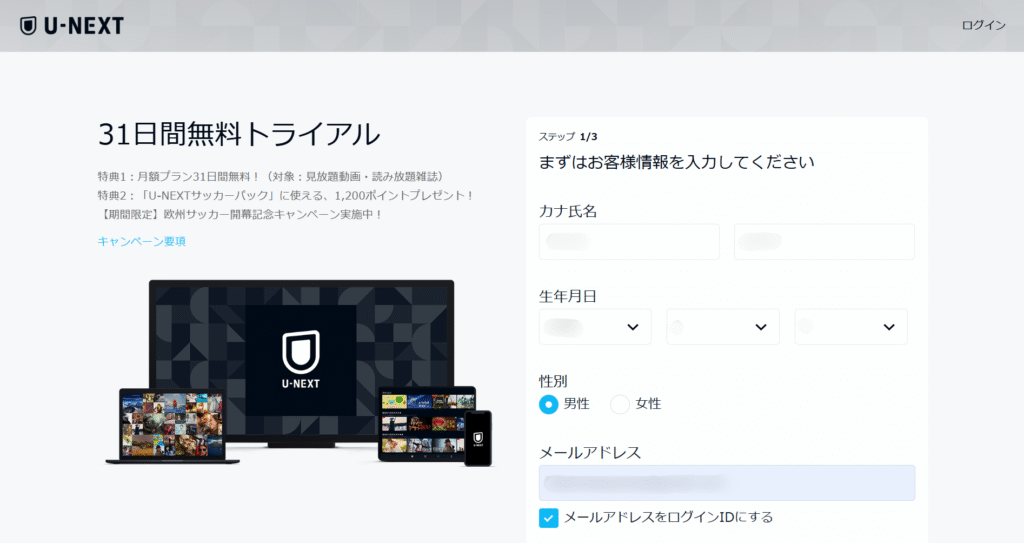Open the ログイン link
This screenshot has height=543, width=1024.
984,25
